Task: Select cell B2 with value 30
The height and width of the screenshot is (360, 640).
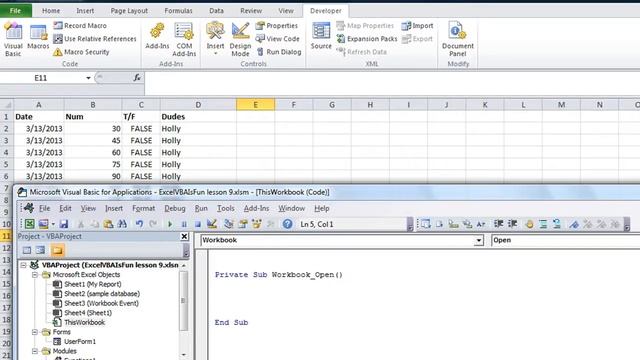Action: point(93,129)
